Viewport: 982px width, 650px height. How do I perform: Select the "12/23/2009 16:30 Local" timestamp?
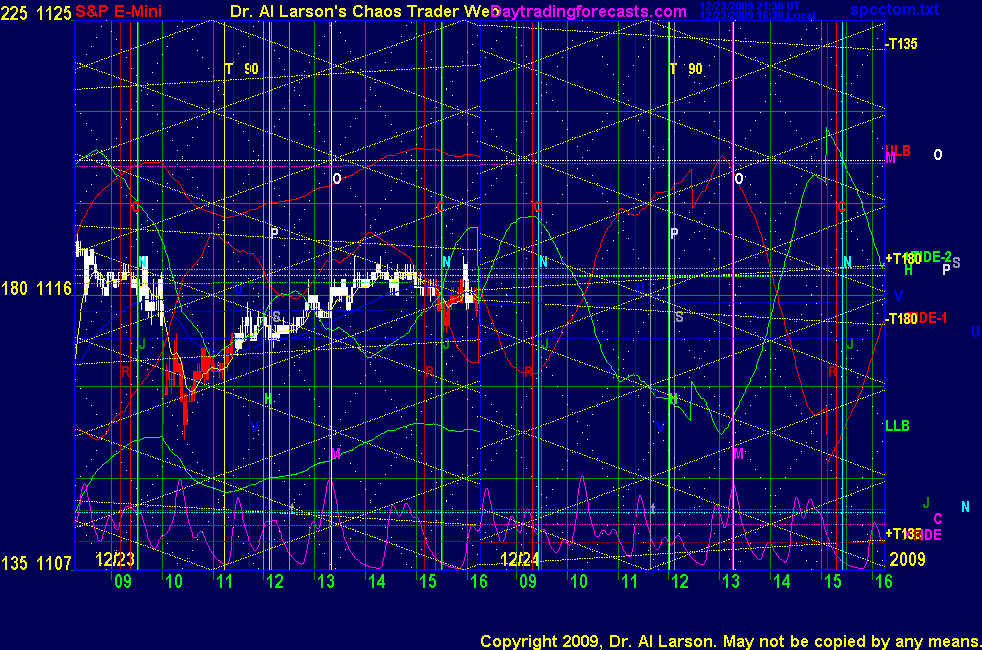coord(757,15)
